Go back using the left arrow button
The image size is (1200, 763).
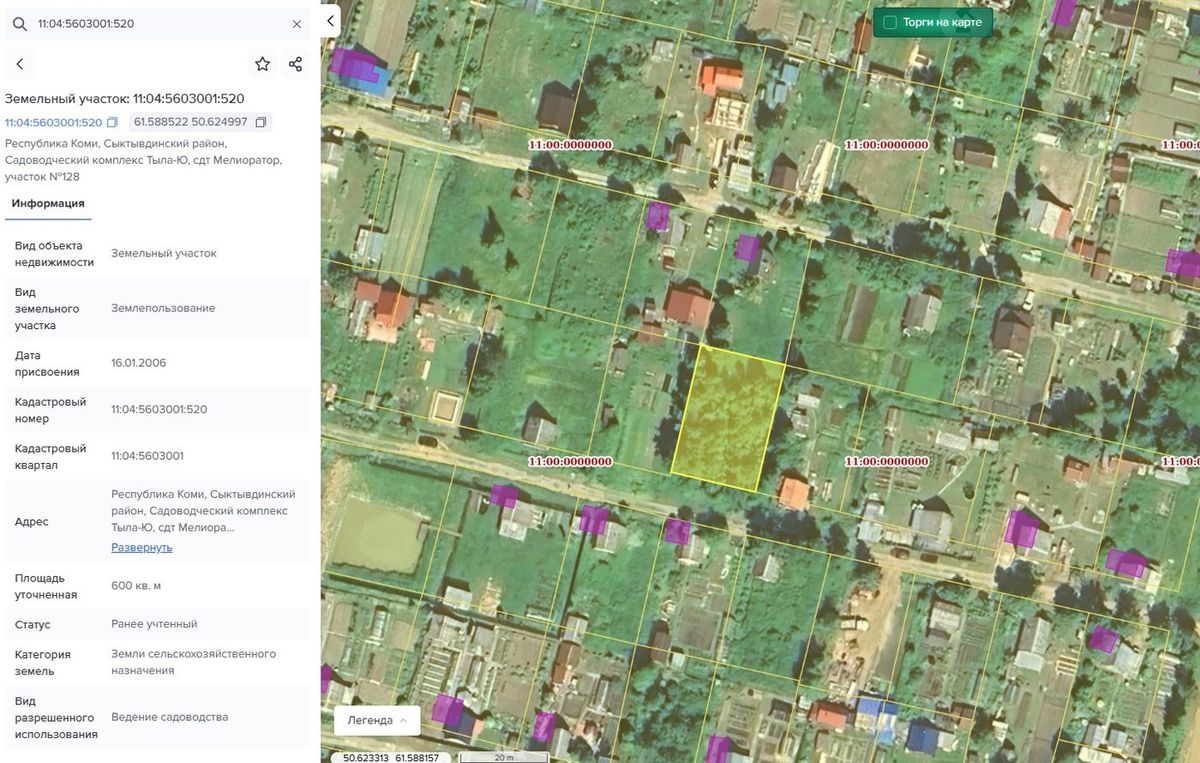pos(20,64)
